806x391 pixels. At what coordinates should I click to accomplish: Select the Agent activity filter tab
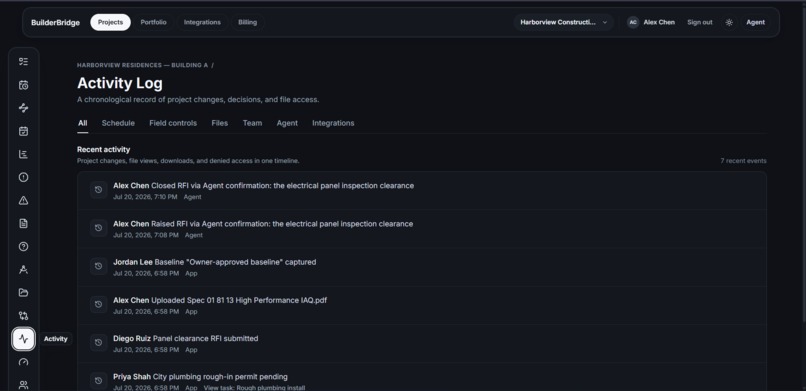(x=287, y=123)
